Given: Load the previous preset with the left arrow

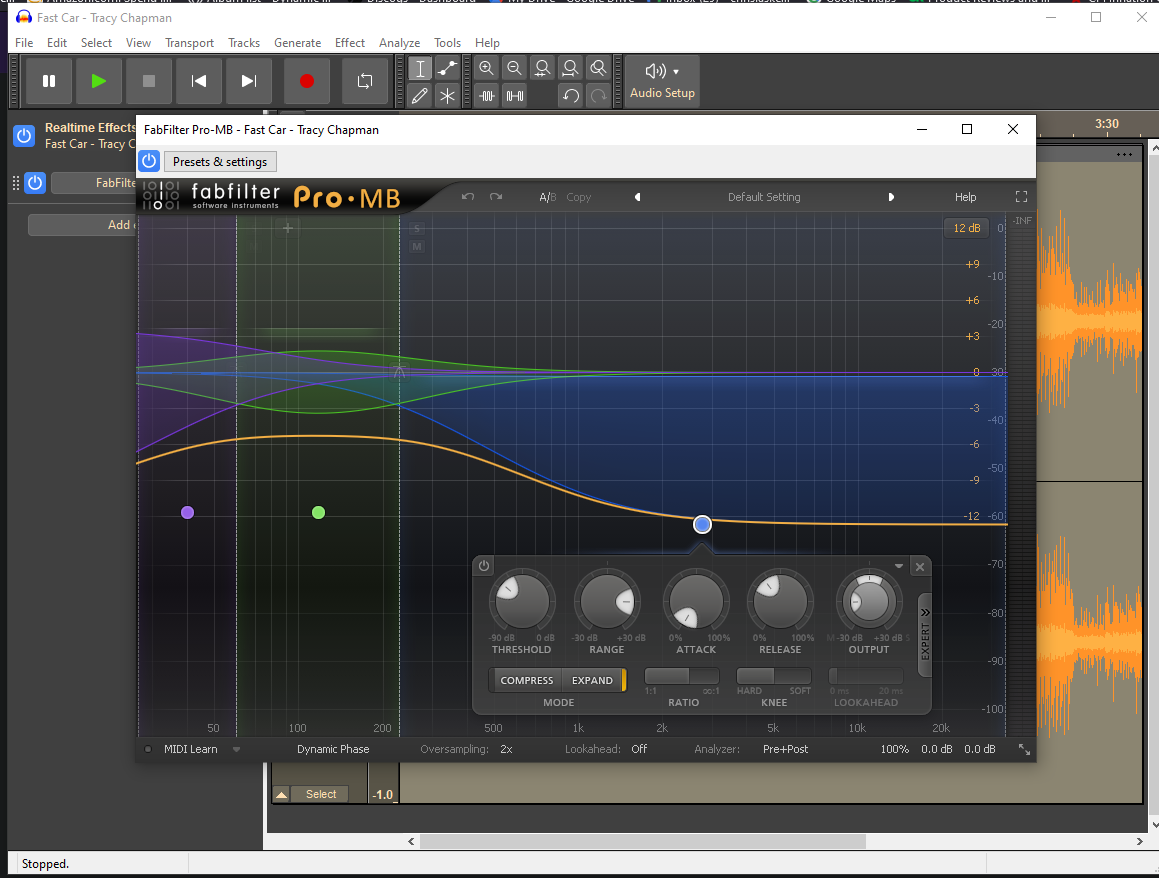Looking at the screenshot, I should coord(637,197).
